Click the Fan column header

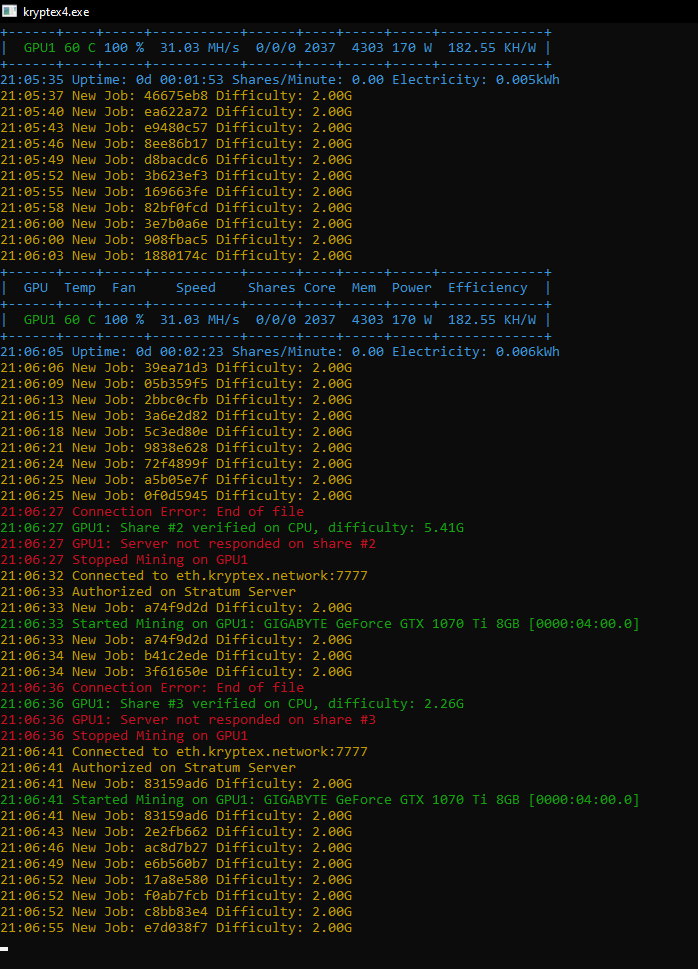point(124,288)
